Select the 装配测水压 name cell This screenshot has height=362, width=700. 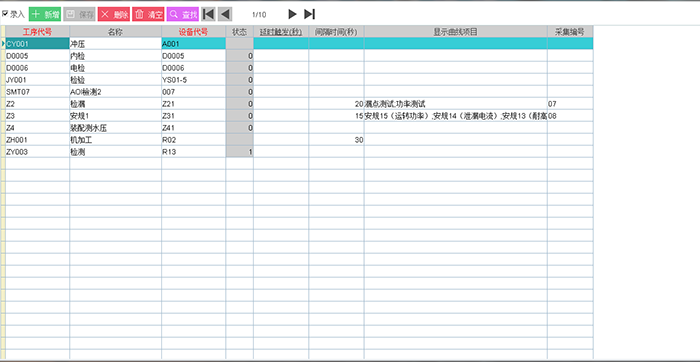tap(116, 128)
